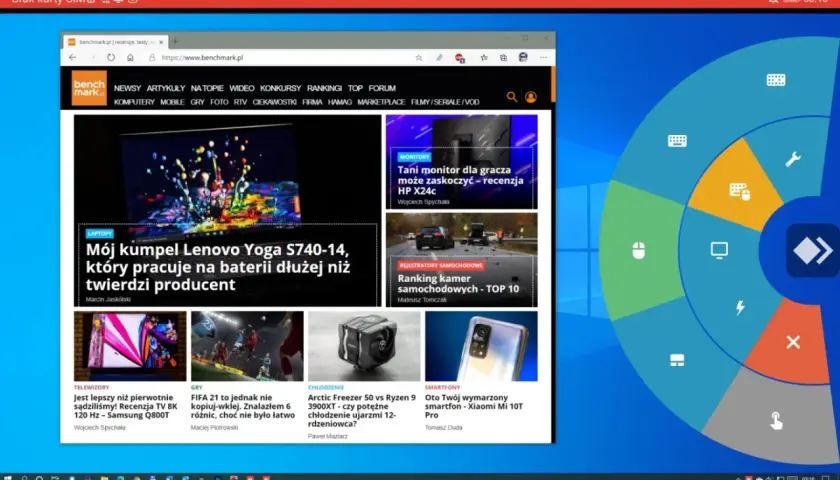Select the gray touch-finger mode segment
Viewport: 840px width, 480px height.
776,421
